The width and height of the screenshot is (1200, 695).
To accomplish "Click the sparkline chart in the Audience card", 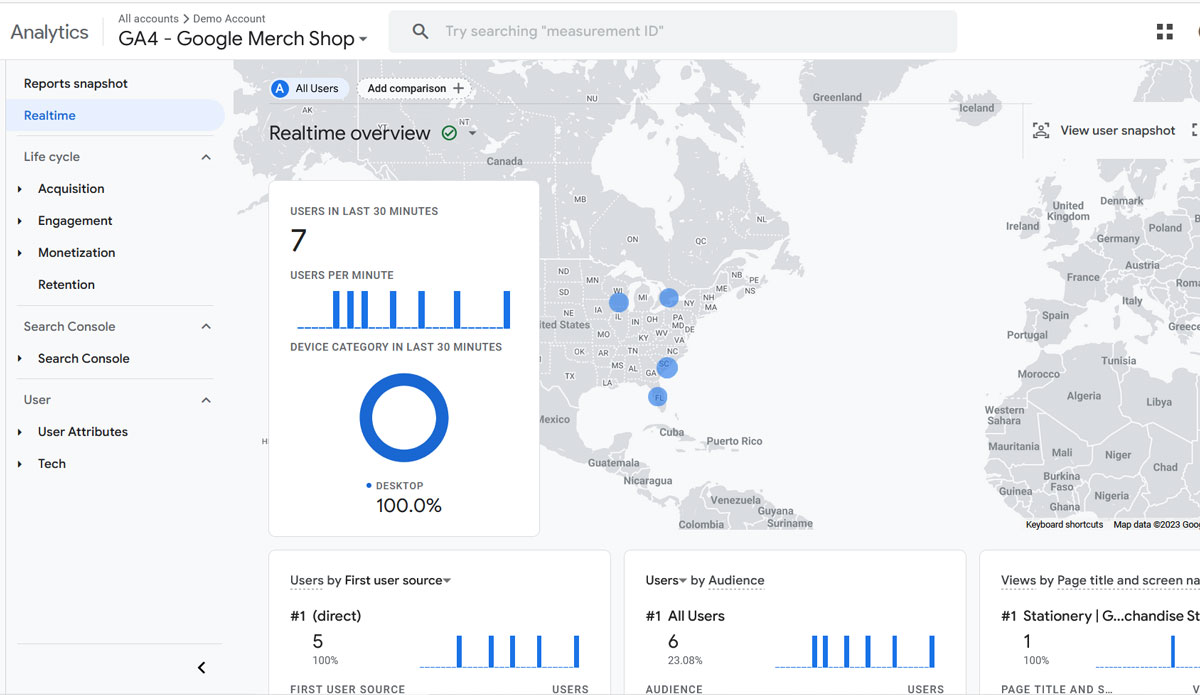I will point(856,651).
